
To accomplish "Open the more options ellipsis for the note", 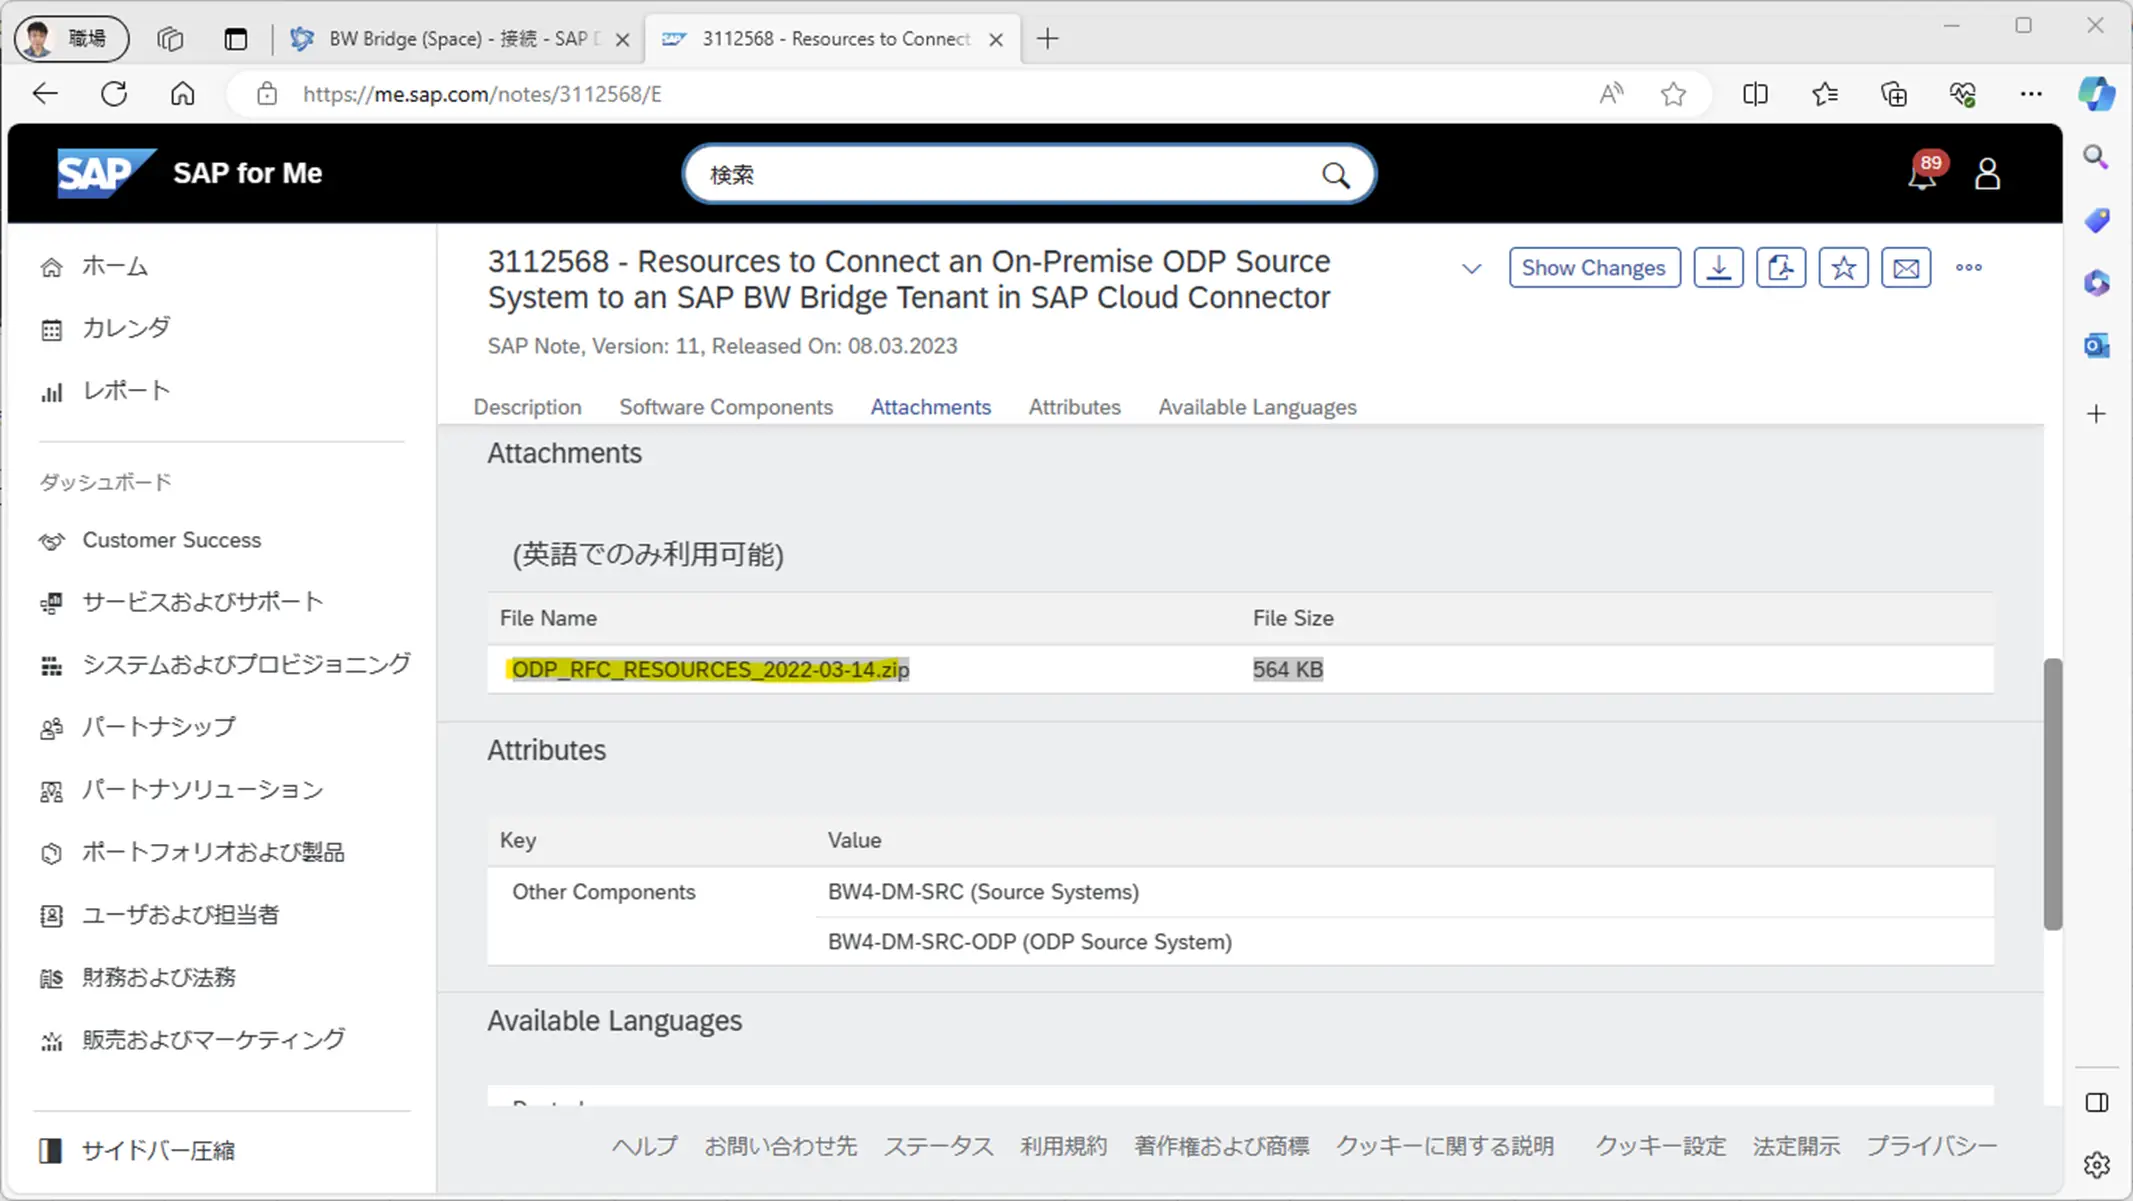I will [x=1969, y=268].
